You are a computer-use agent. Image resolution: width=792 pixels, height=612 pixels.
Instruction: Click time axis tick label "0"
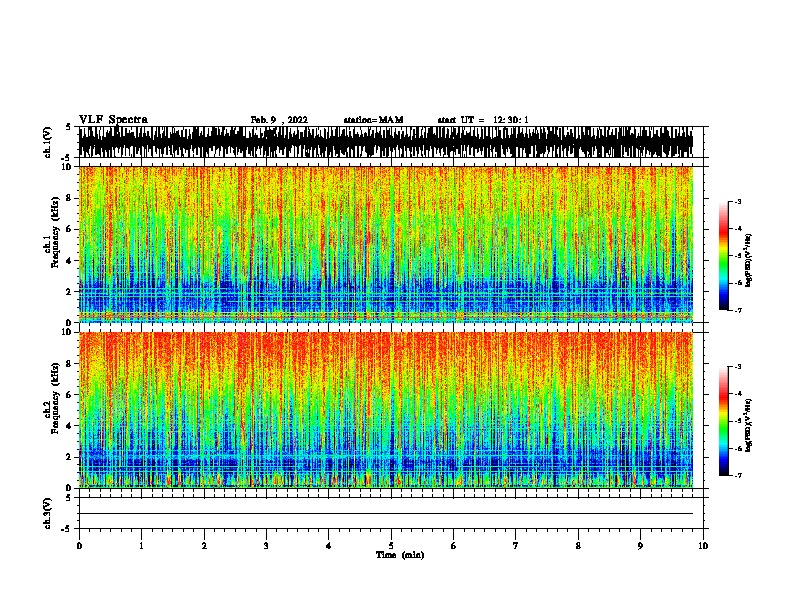tap(79, 546)
